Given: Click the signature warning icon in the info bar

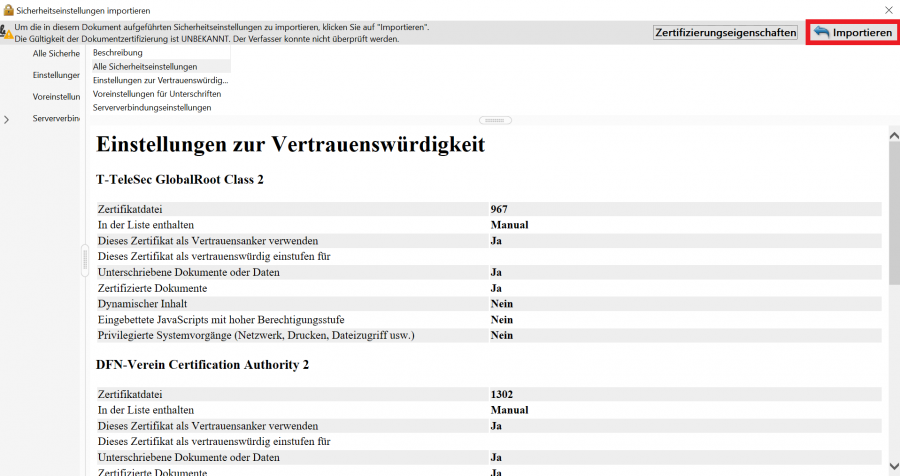Looking at the screenshot, I should tap(7, 33).
